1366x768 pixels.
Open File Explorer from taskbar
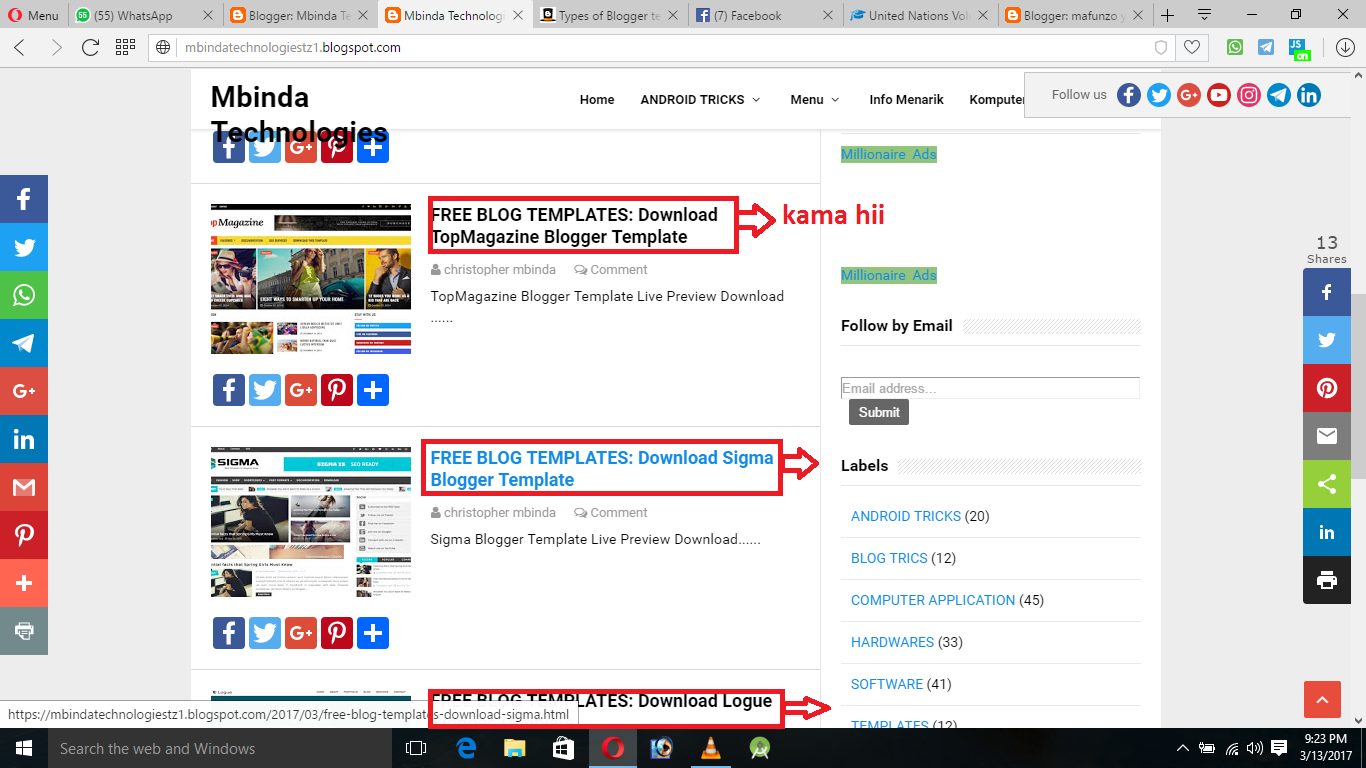[514, 748]
